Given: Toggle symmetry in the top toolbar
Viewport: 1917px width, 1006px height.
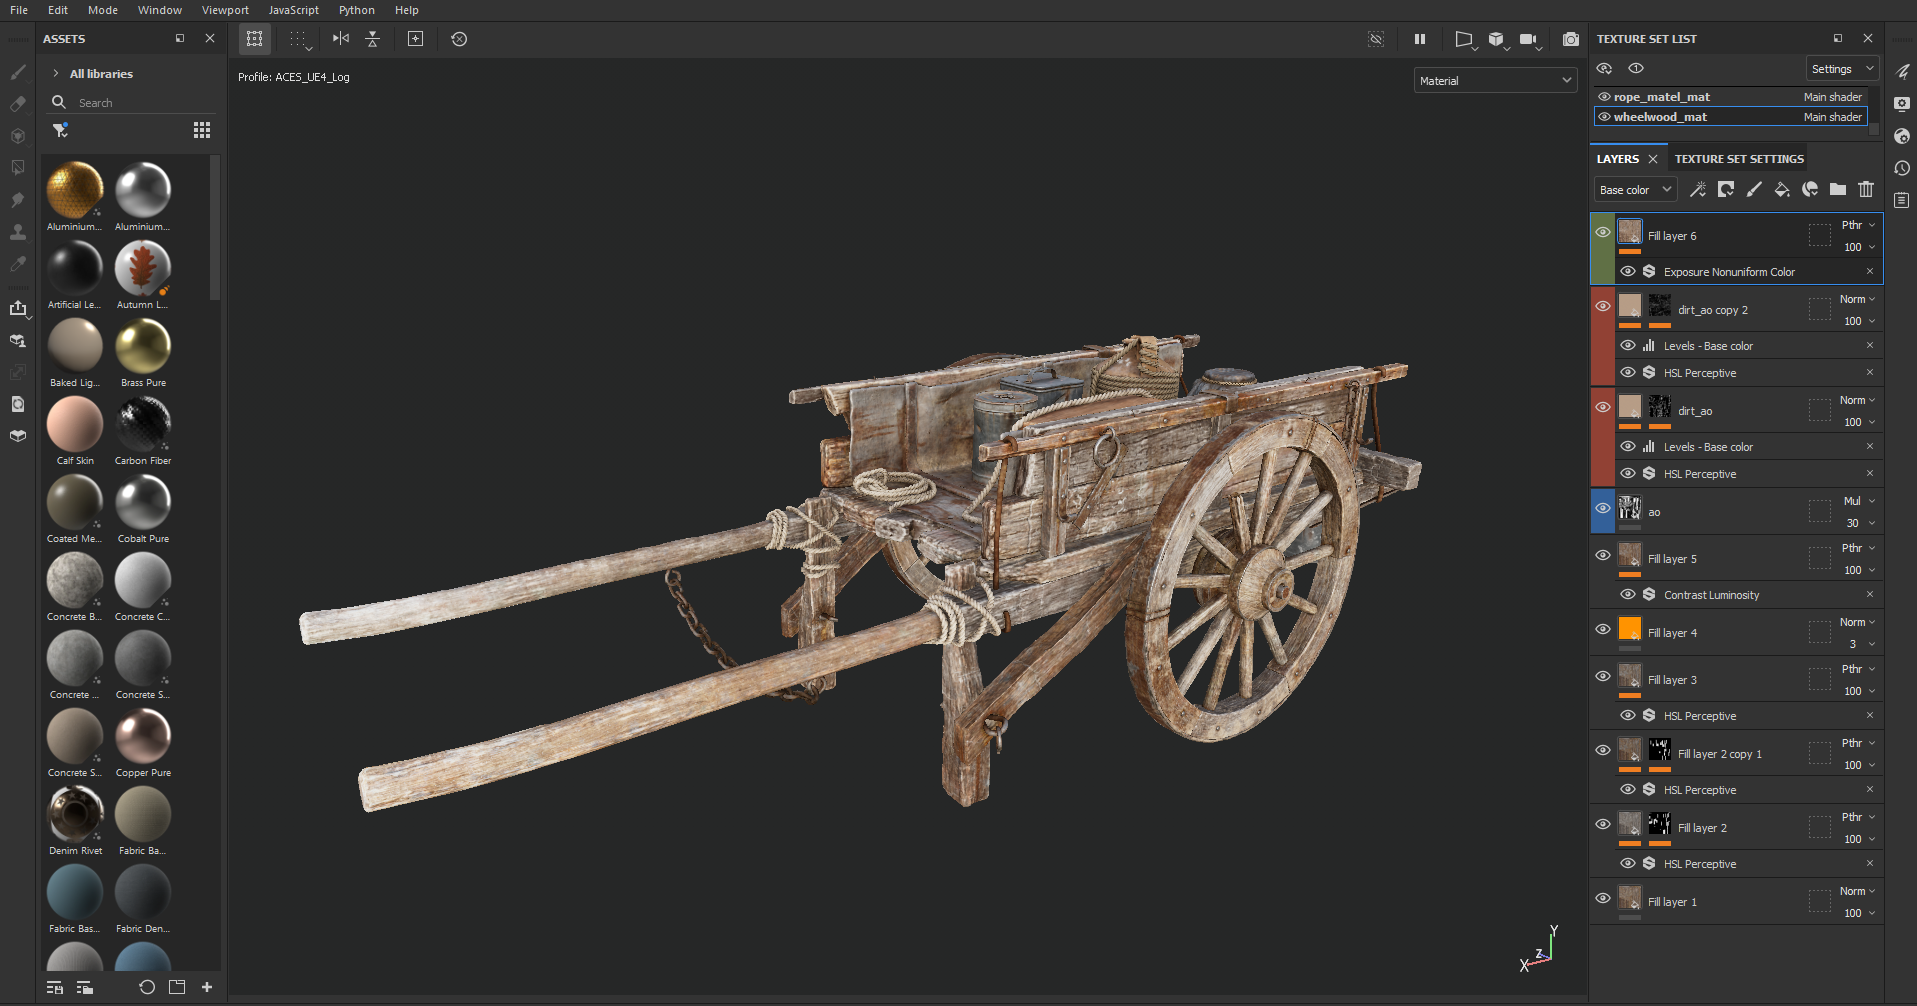Looking at the screenshot, I should click(341, 39).
